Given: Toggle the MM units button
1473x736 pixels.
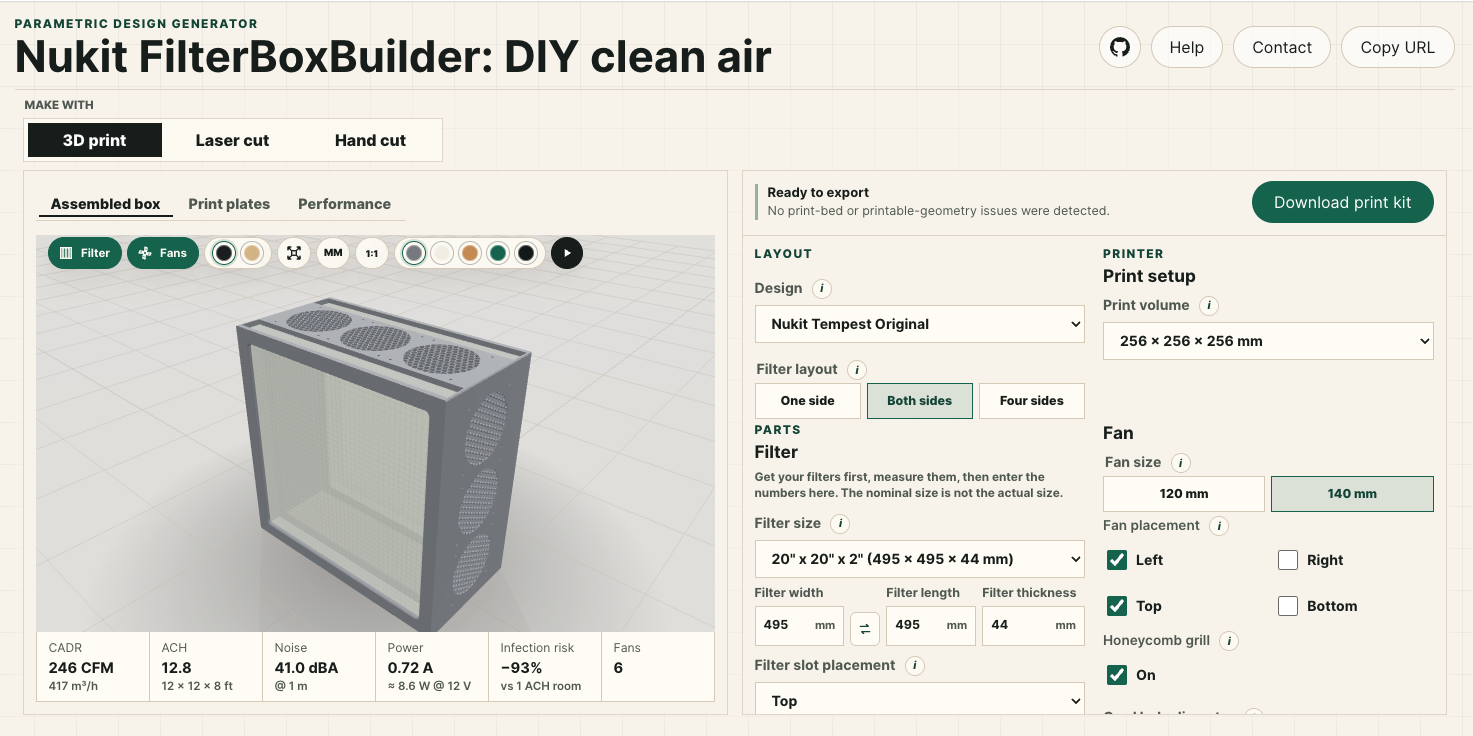Looking at the screenshot, I should click(x=333, y=253).
